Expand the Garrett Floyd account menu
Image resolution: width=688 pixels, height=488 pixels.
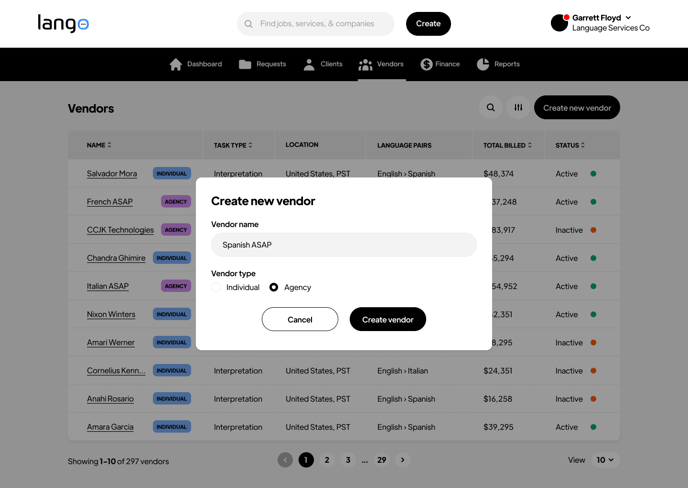tap(628, 18)
